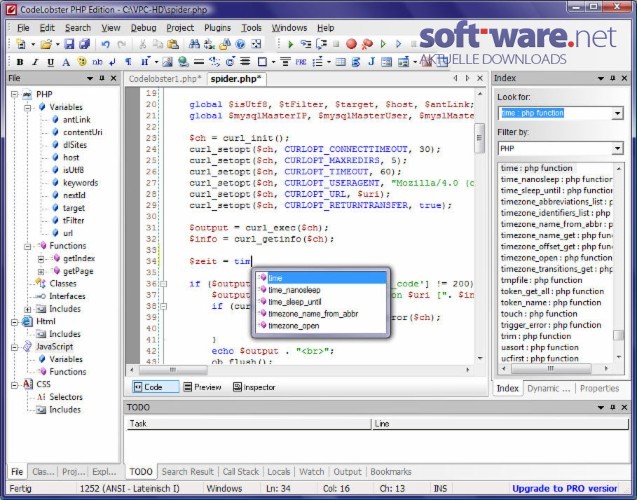Click the insert image icon

pyautogui.click(x=167, y=62)
